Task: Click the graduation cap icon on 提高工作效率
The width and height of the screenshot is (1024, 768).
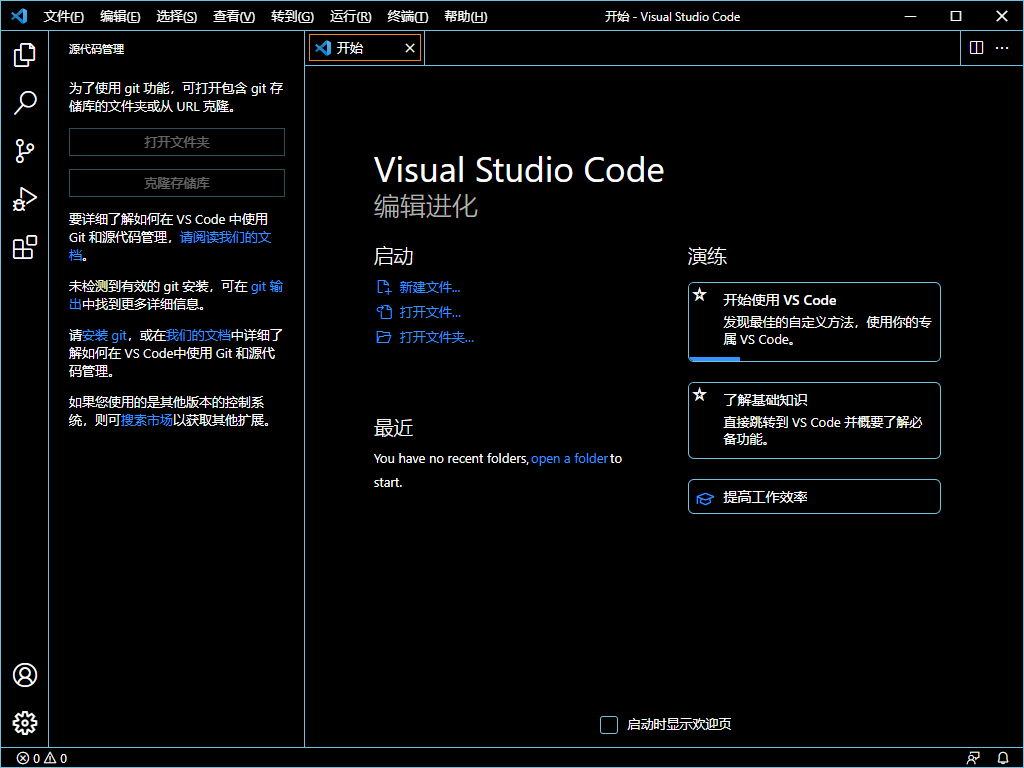Action: coord(705,498)
